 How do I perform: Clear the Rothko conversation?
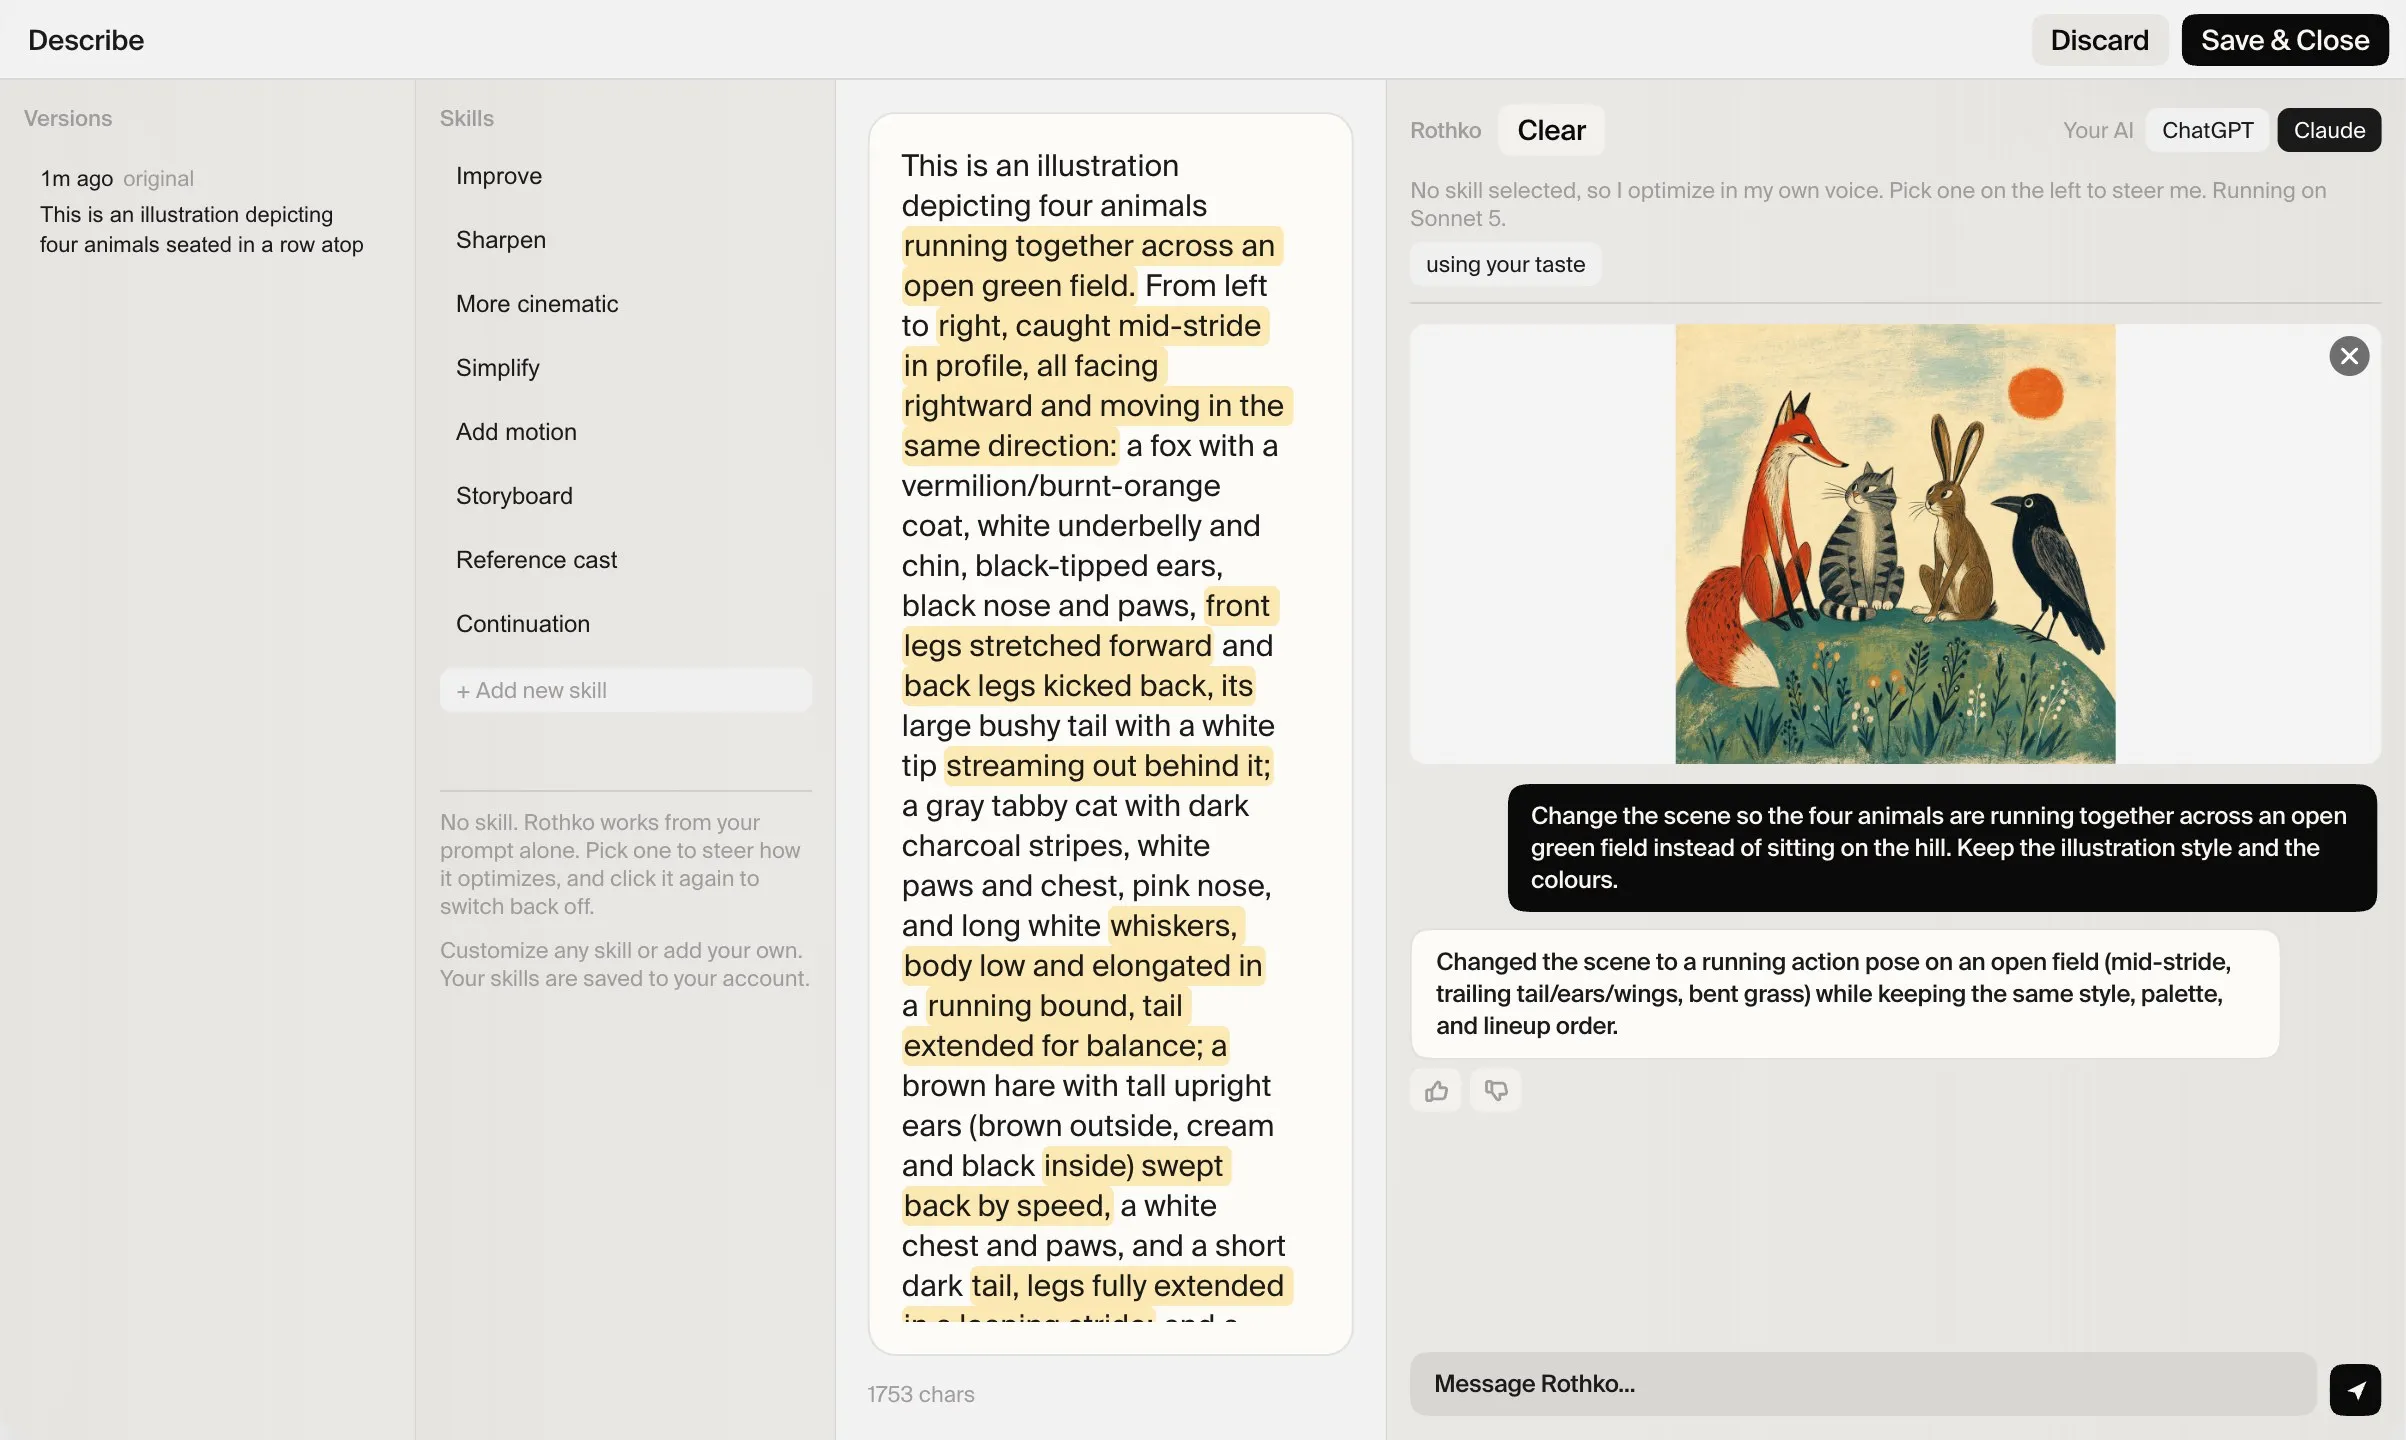[1551, 130]
